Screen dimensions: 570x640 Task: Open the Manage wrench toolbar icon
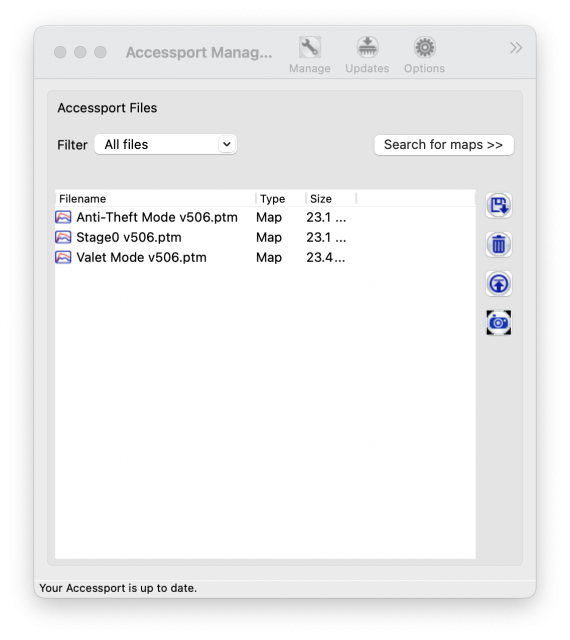[x=309, y=47]
